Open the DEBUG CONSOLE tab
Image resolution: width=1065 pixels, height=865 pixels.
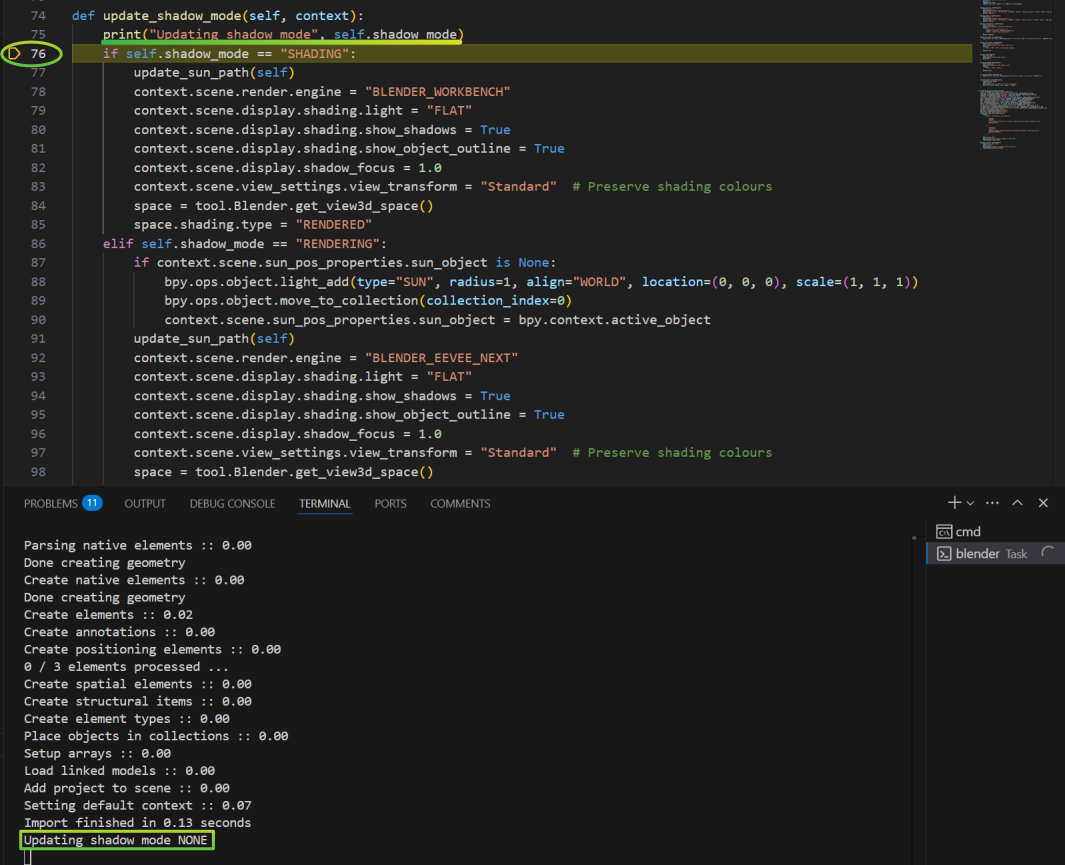232,504
